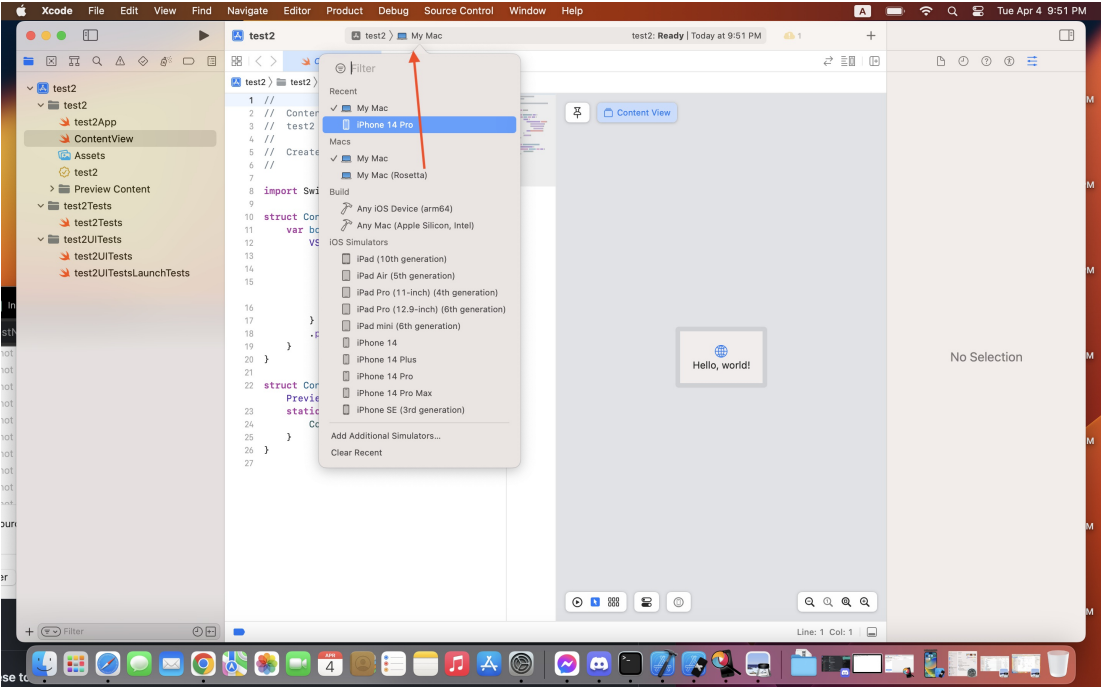Select iPhone 14 Pro under Recent

click(419, 125)
